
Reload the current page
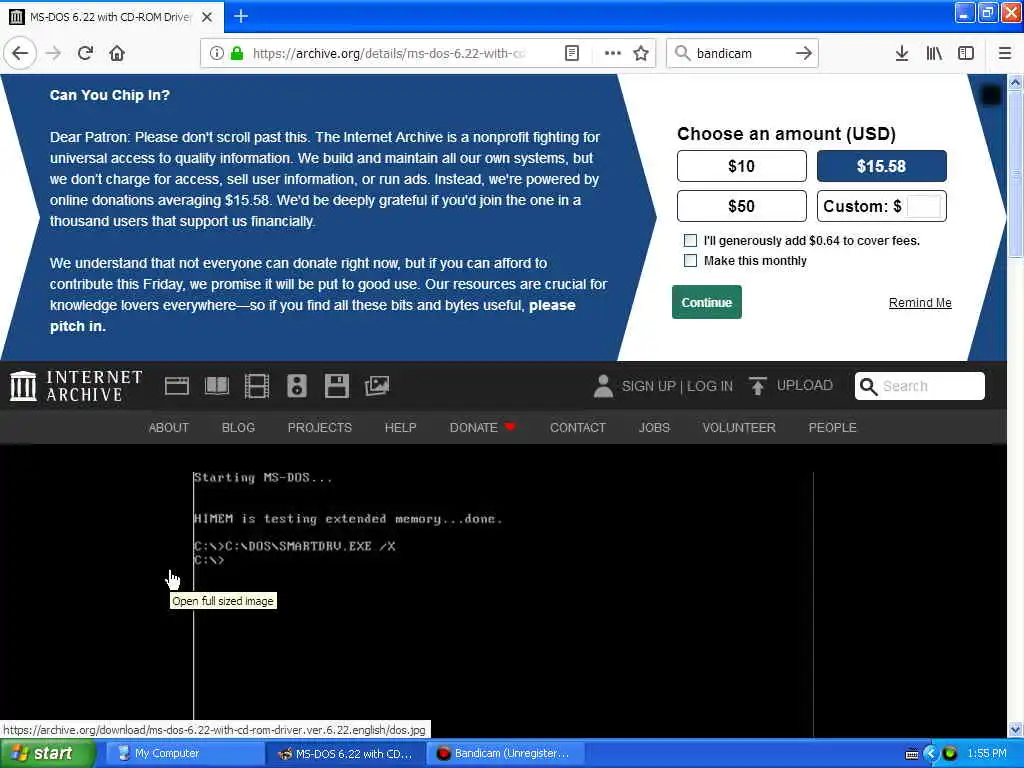click(85, 53)
